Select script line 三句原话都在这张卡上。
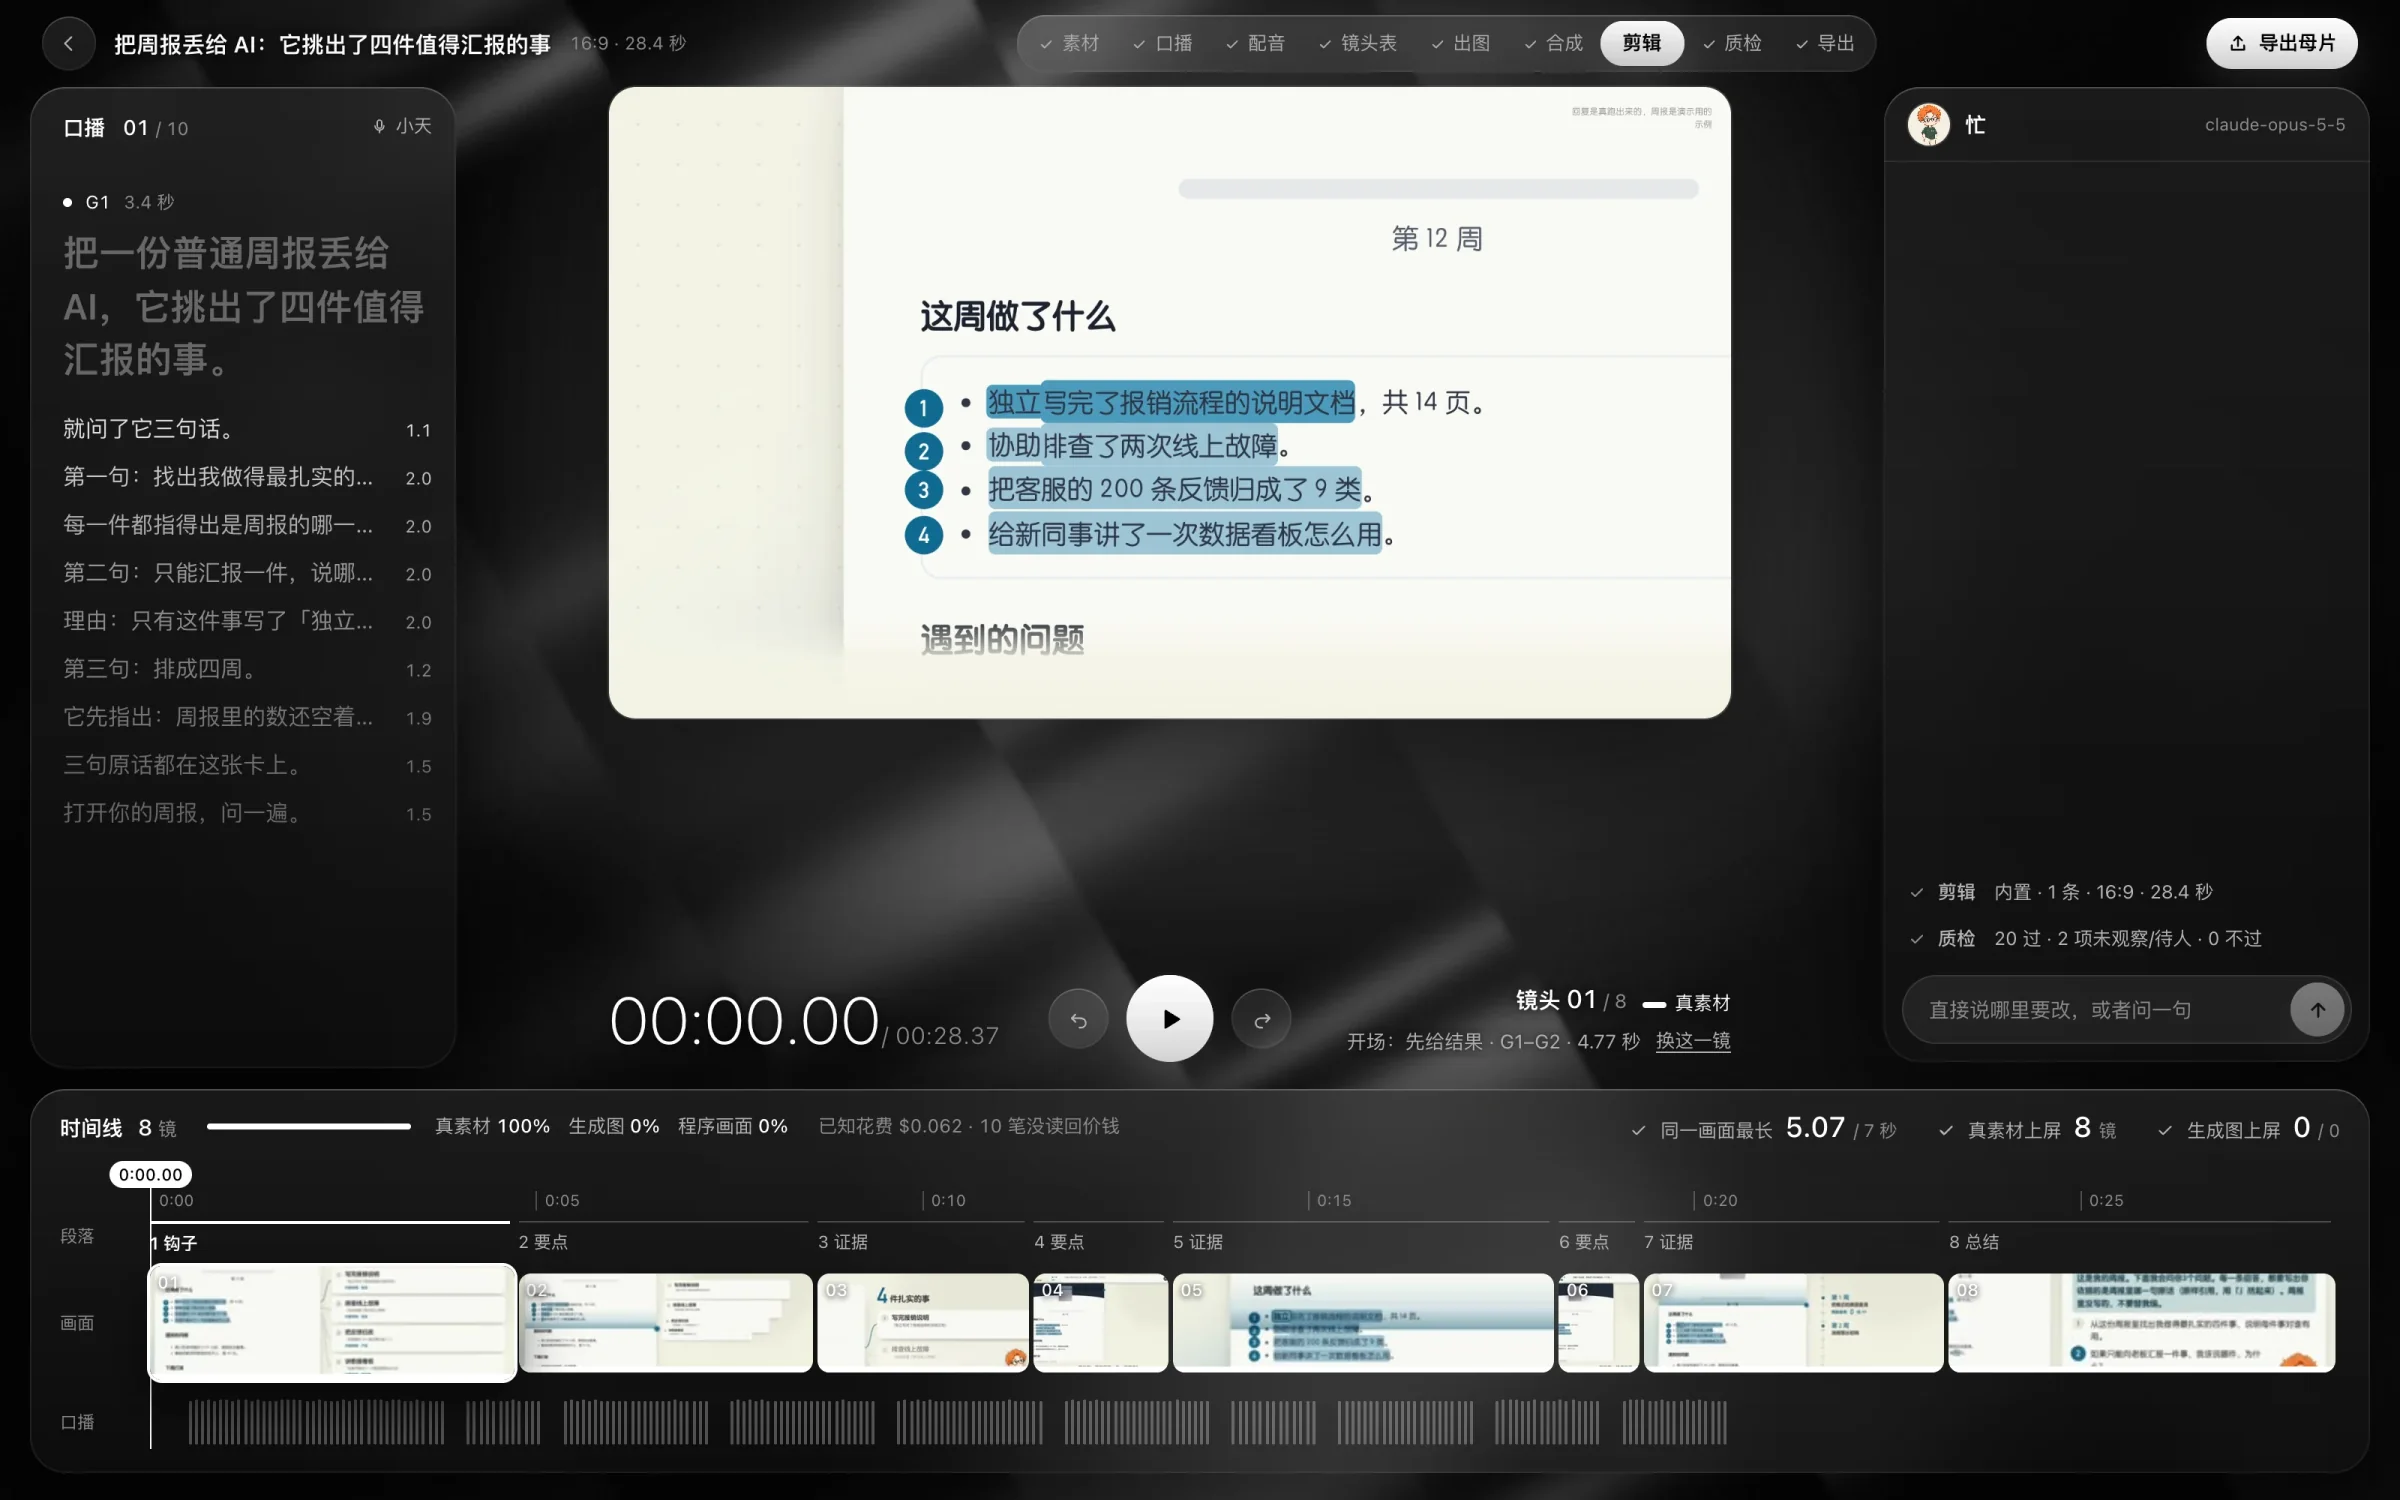 (x=247, y=765)
